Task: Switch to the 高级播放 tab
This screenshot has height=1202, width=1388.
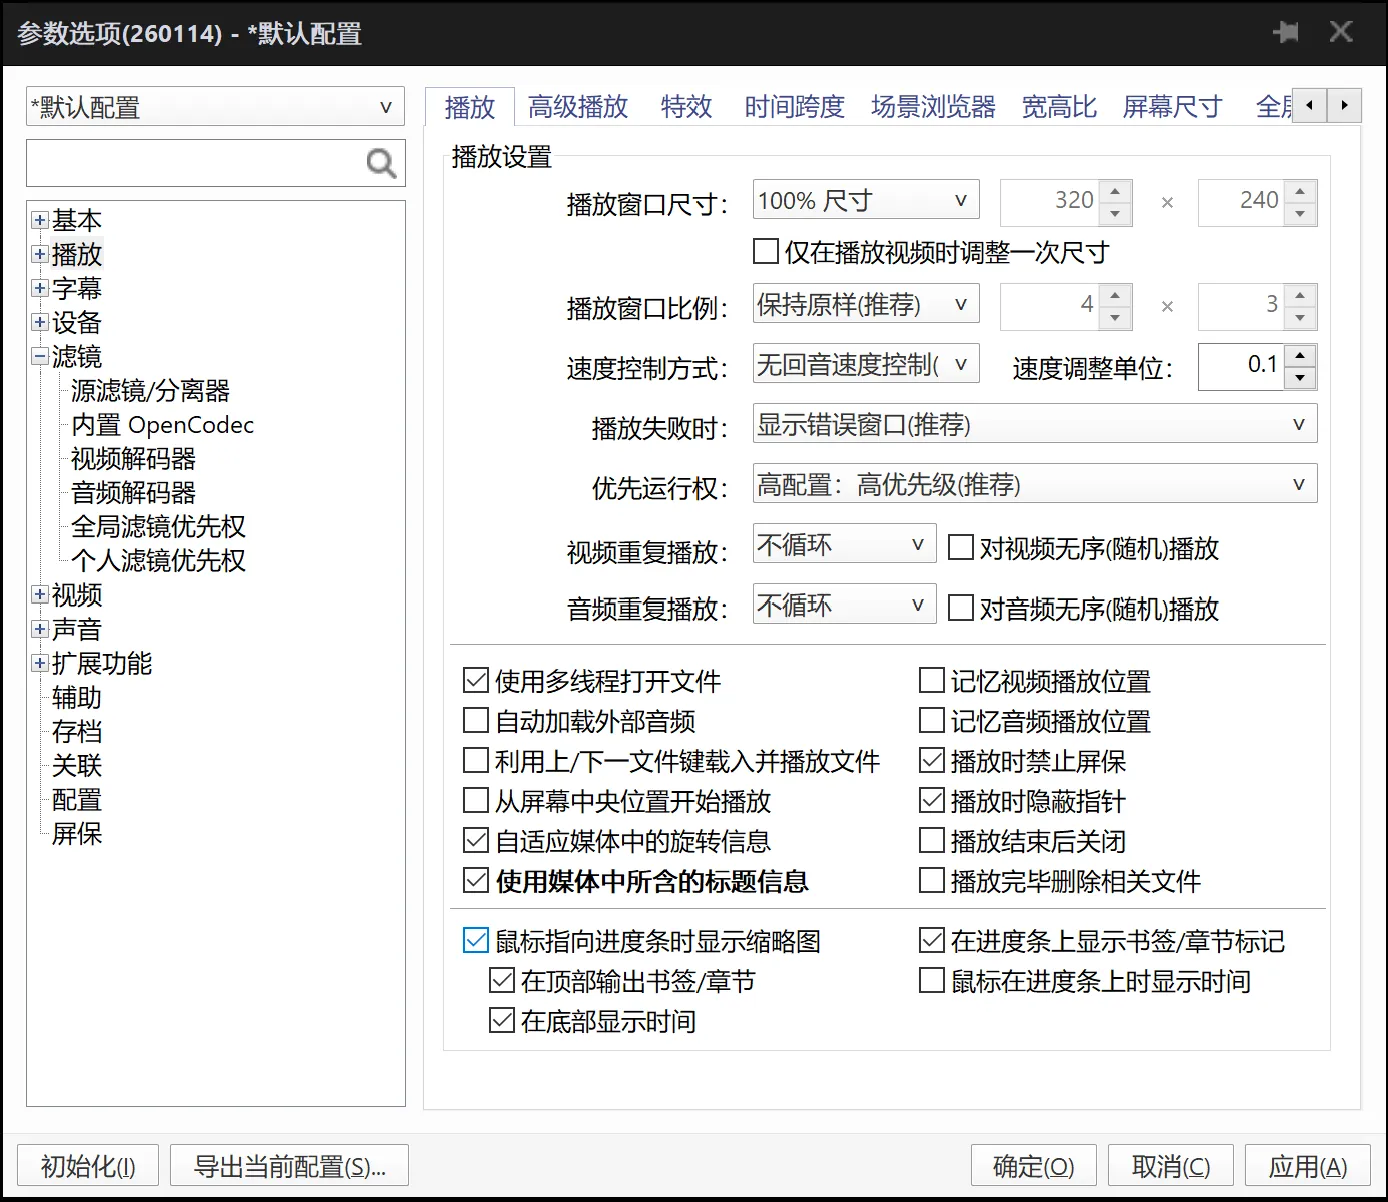Action: [x=578, y=107]
